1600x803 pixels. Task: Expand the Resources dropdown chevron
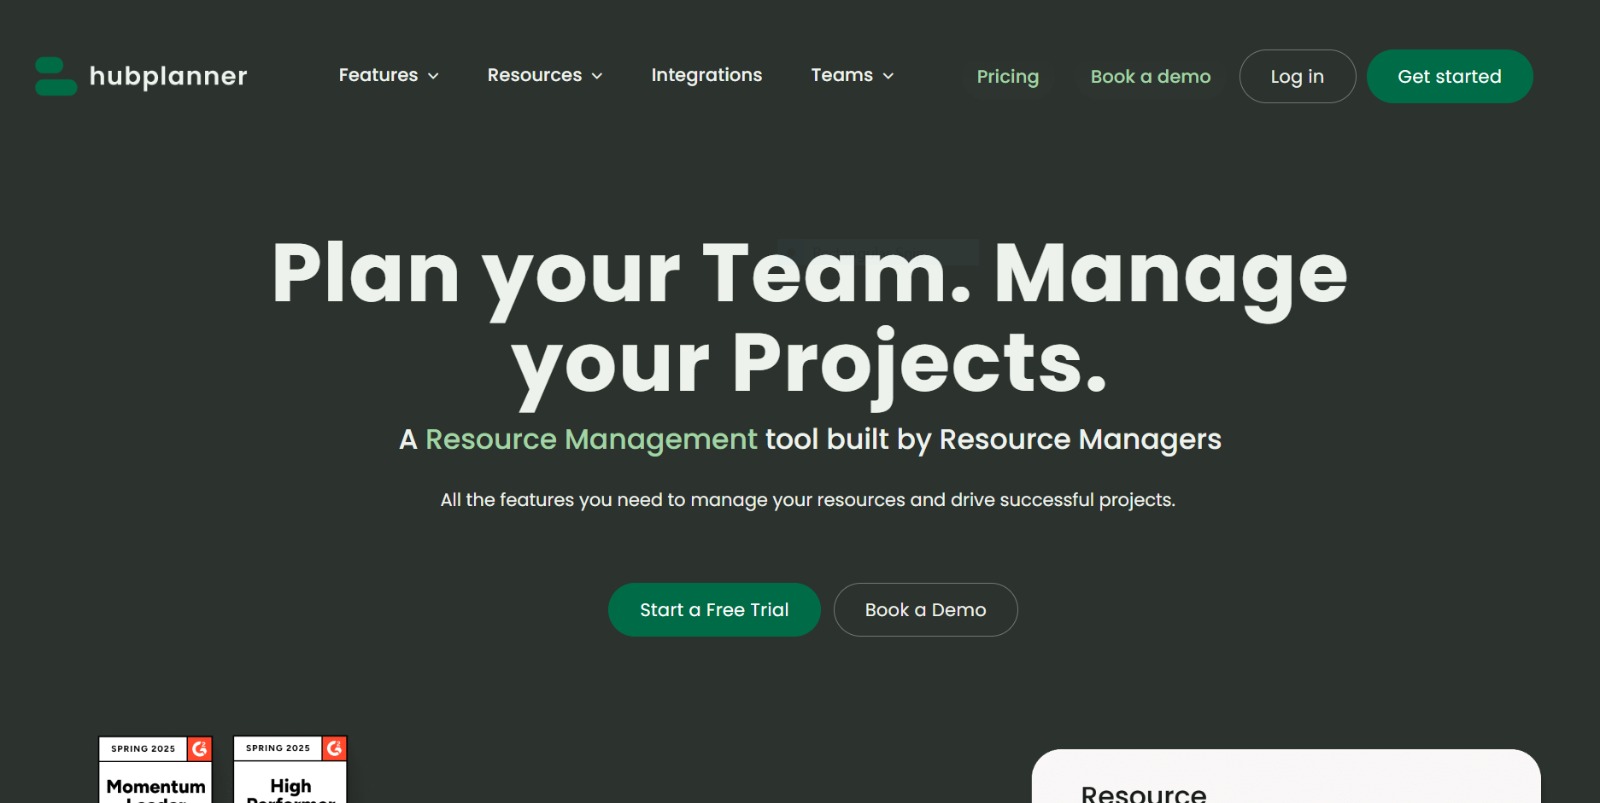pyautogui.click(x=597, y=76)
